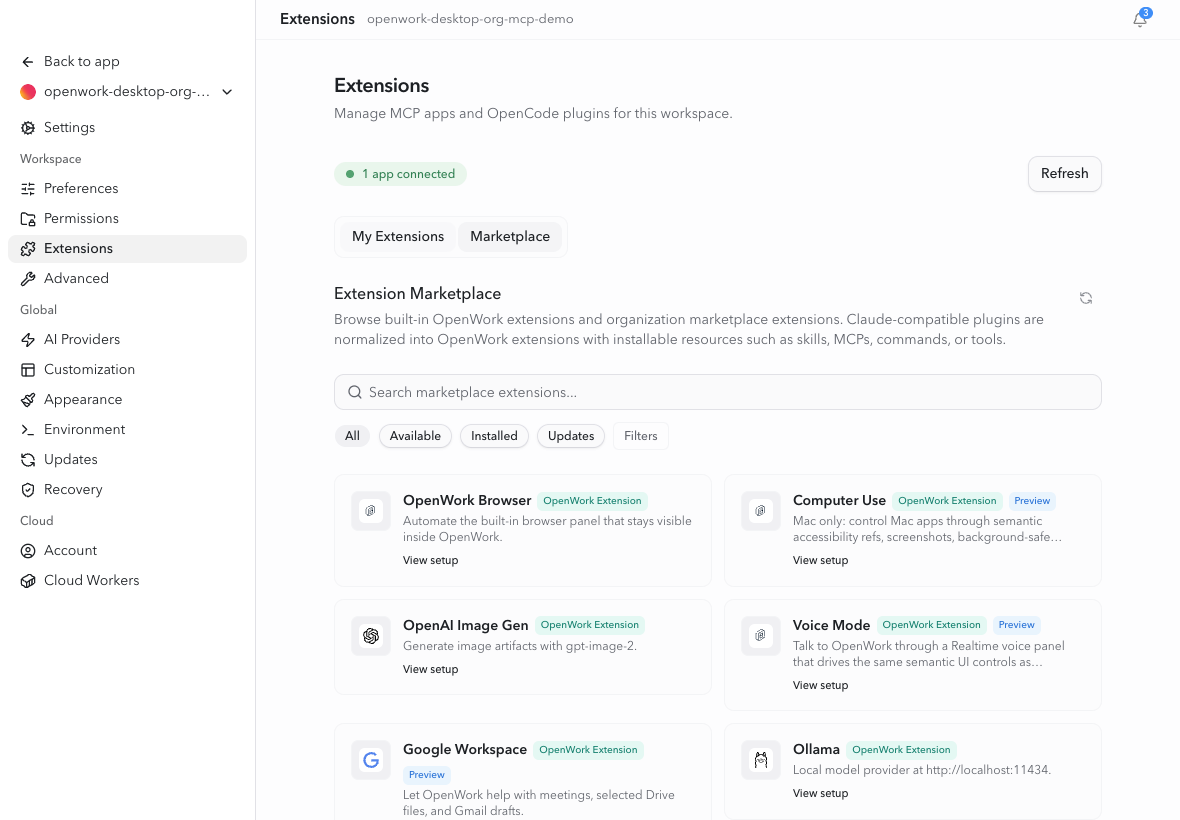Click the marketplace reload icon beside Extension Marketplace
The height and width of the screenshot is (820, 1180).
point(1085,299)
